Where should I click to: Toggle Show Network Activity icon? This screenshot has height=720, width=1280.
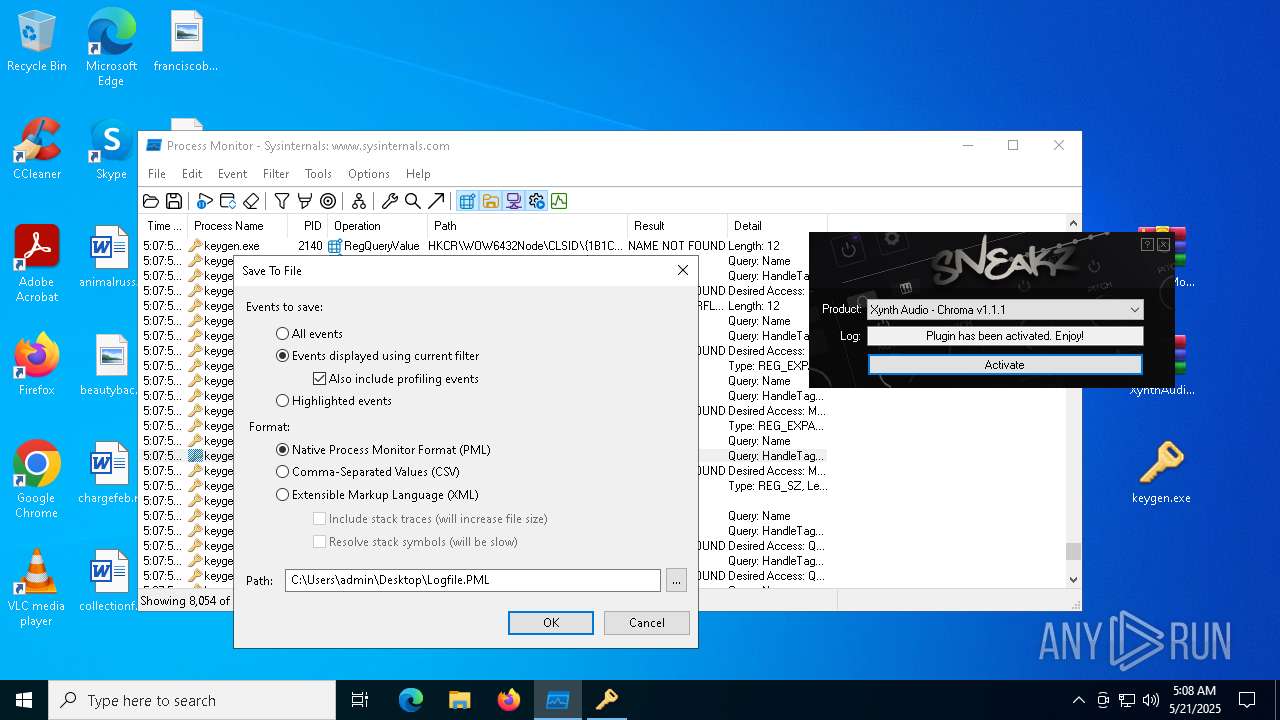click(513, 201)
